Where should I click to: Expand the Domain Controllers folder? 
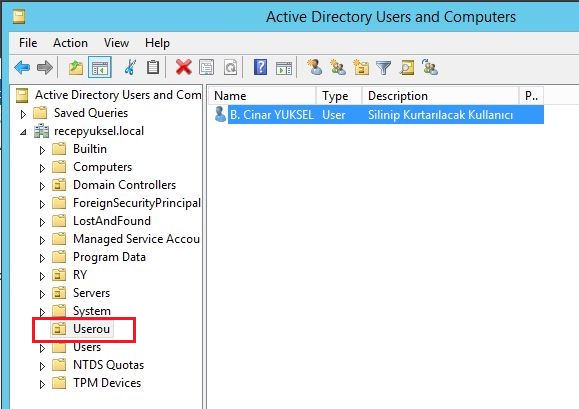coord(42,186)
